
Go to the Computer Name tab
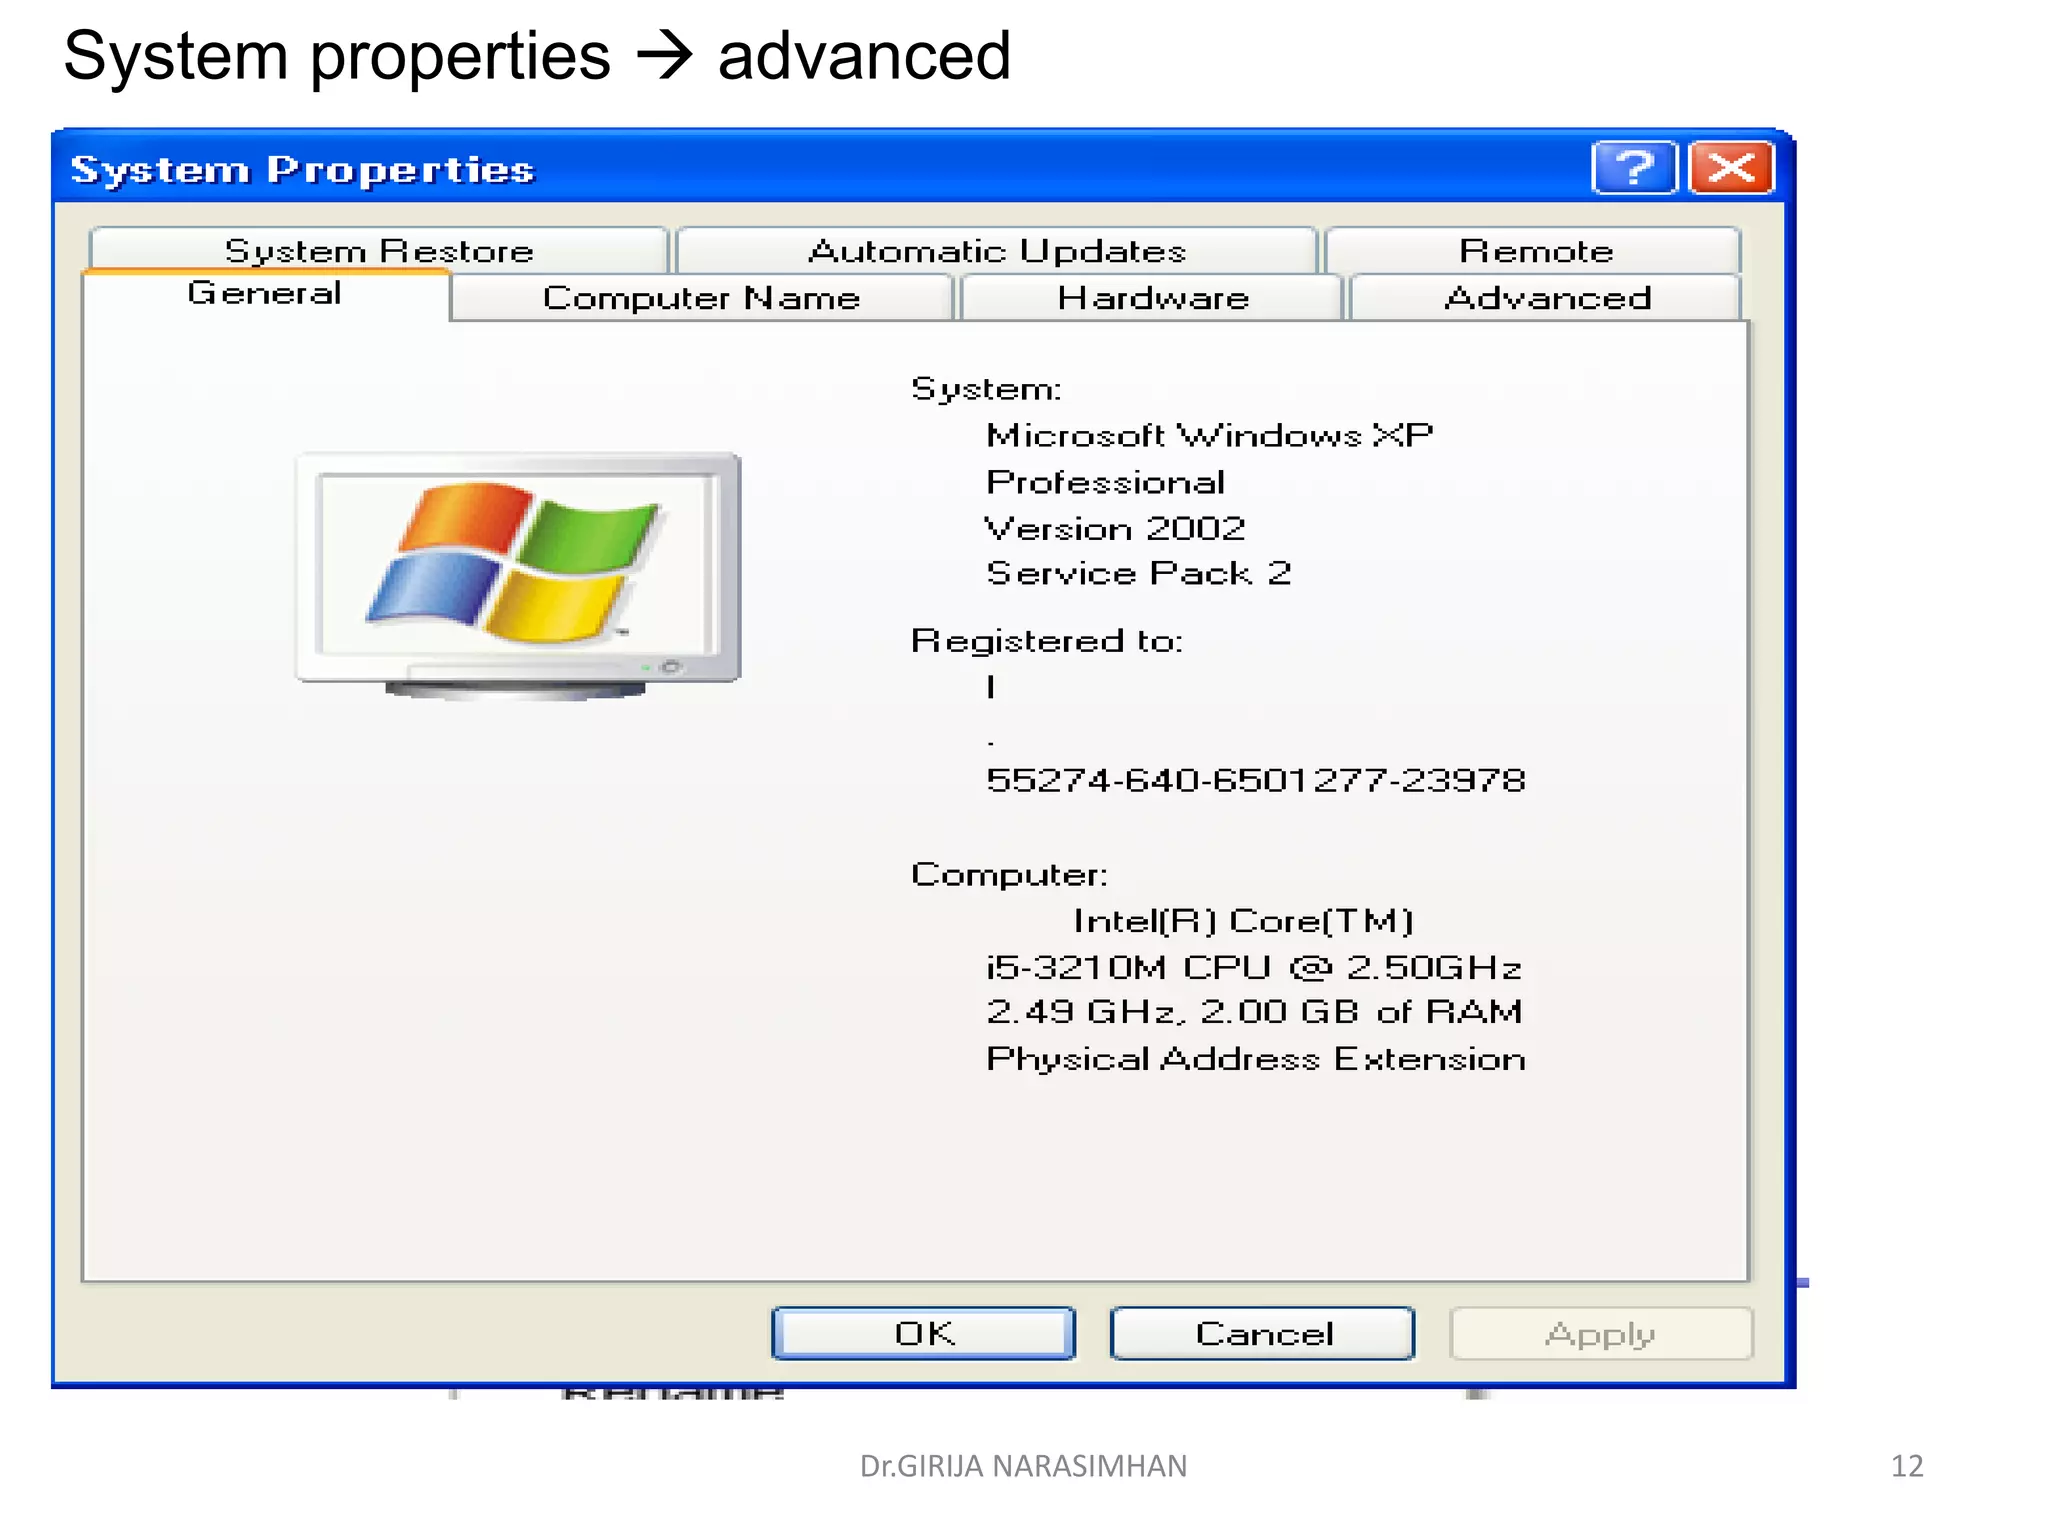tap(701, 298)
